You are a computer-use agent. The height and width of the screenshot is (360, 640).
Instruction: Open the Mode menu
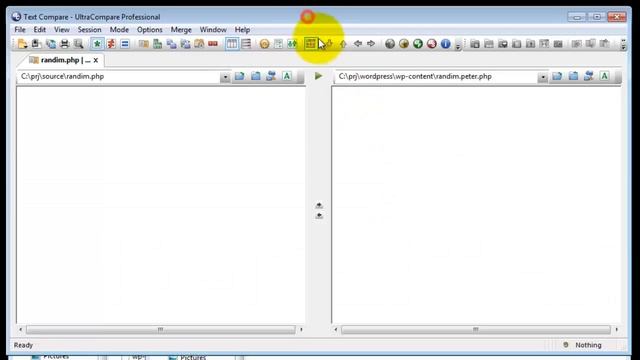click(x=119, y=30)
